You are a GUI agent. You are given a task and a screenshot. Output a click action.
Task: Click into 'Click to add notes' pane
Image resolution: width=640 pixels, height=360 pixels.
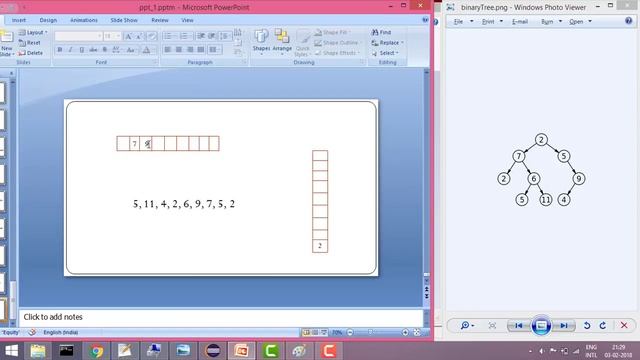coord(221,317)
